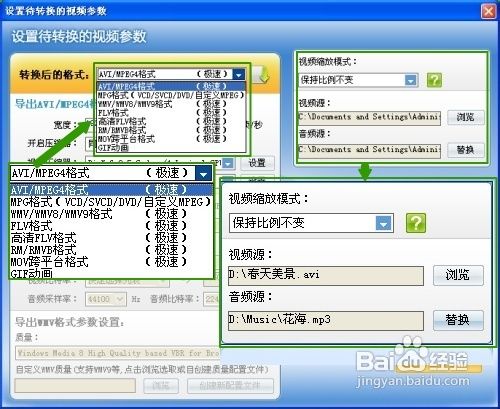Choose 高清FLV格式 in the small unmagnified list
This screenshot has height=409, width=500.
pos(171,121)
